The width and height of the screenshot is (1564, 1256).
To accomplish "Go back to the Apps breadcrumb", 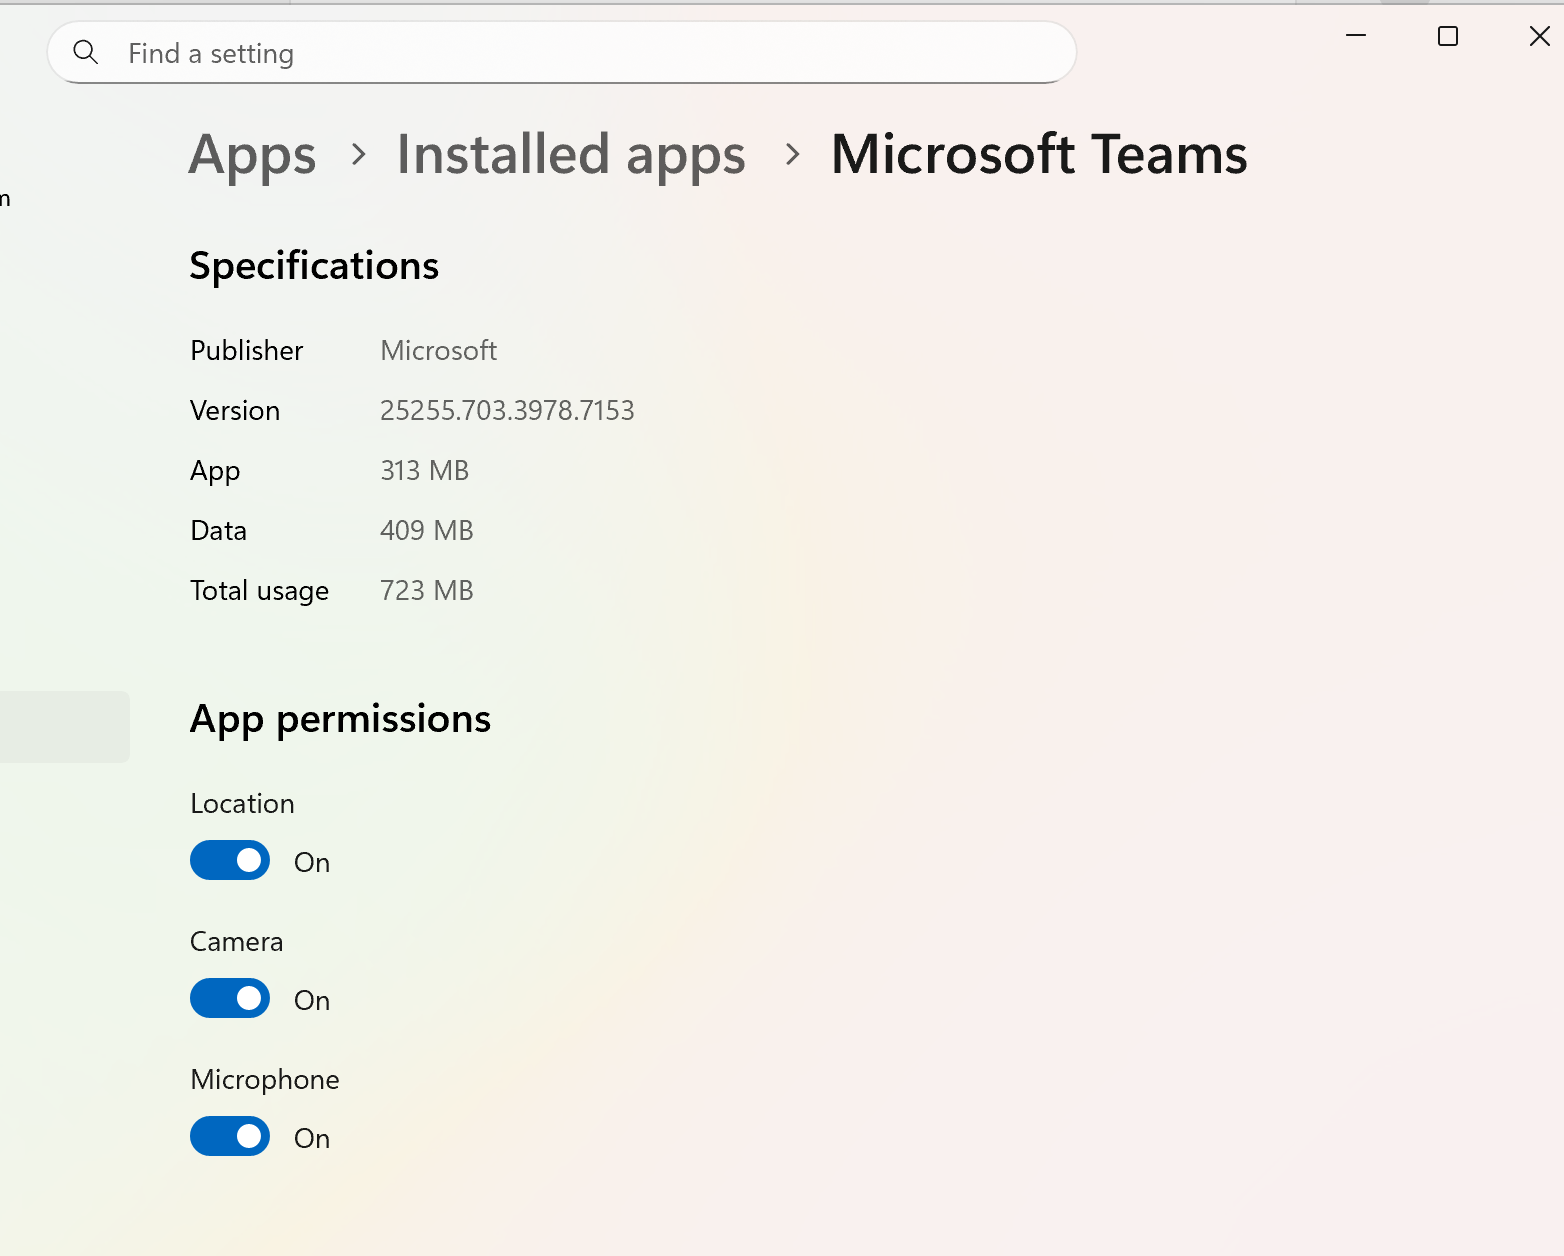I will 252,155.
